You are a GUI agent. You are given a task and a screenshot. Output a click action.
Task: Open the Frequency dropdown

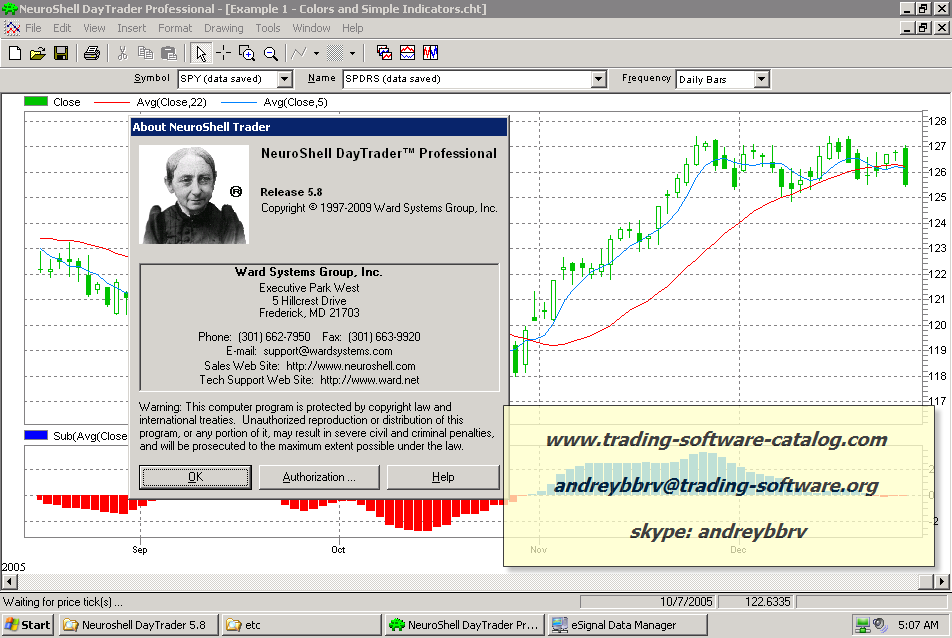(x=761, y=79)
